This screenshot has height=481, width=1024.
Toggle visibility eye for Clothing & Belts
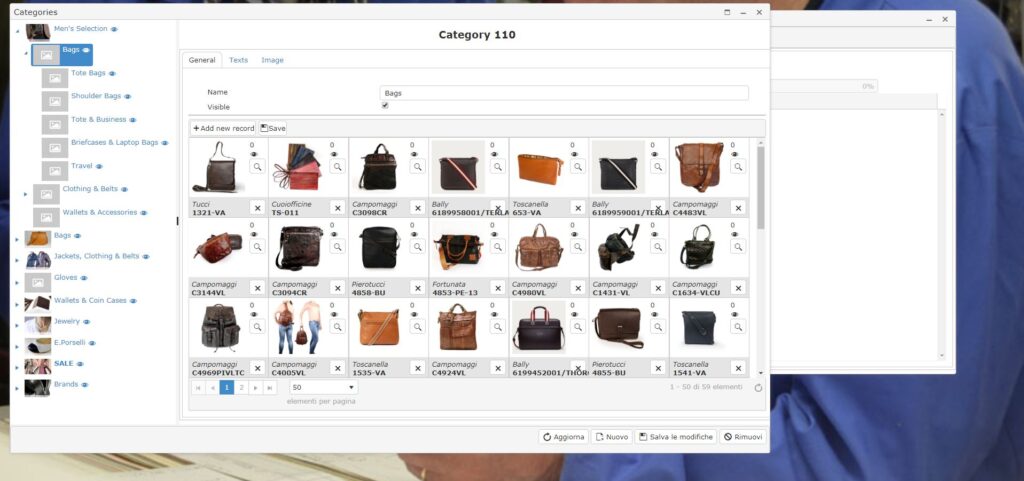point(124,189)
